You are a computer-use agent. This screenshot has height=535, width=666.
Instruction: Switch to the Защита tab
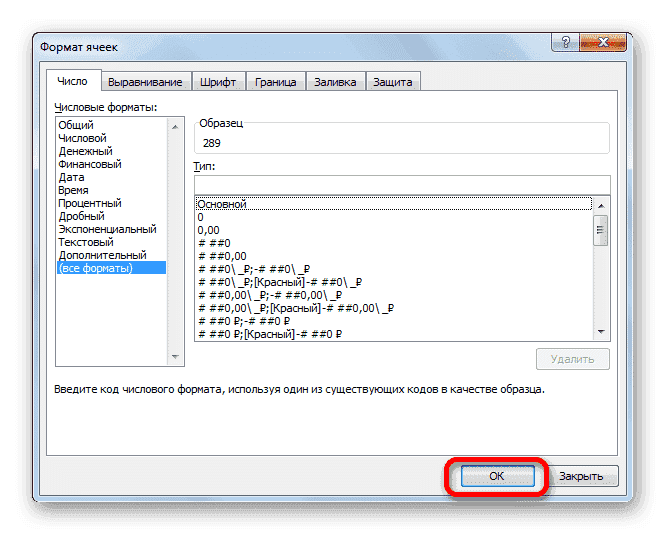click(392, 82)
